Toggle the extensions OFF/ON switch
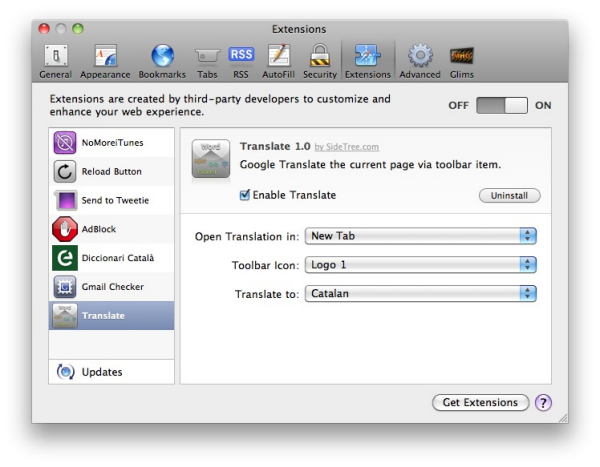The image size is (600, 467). [x=502, y=105]
